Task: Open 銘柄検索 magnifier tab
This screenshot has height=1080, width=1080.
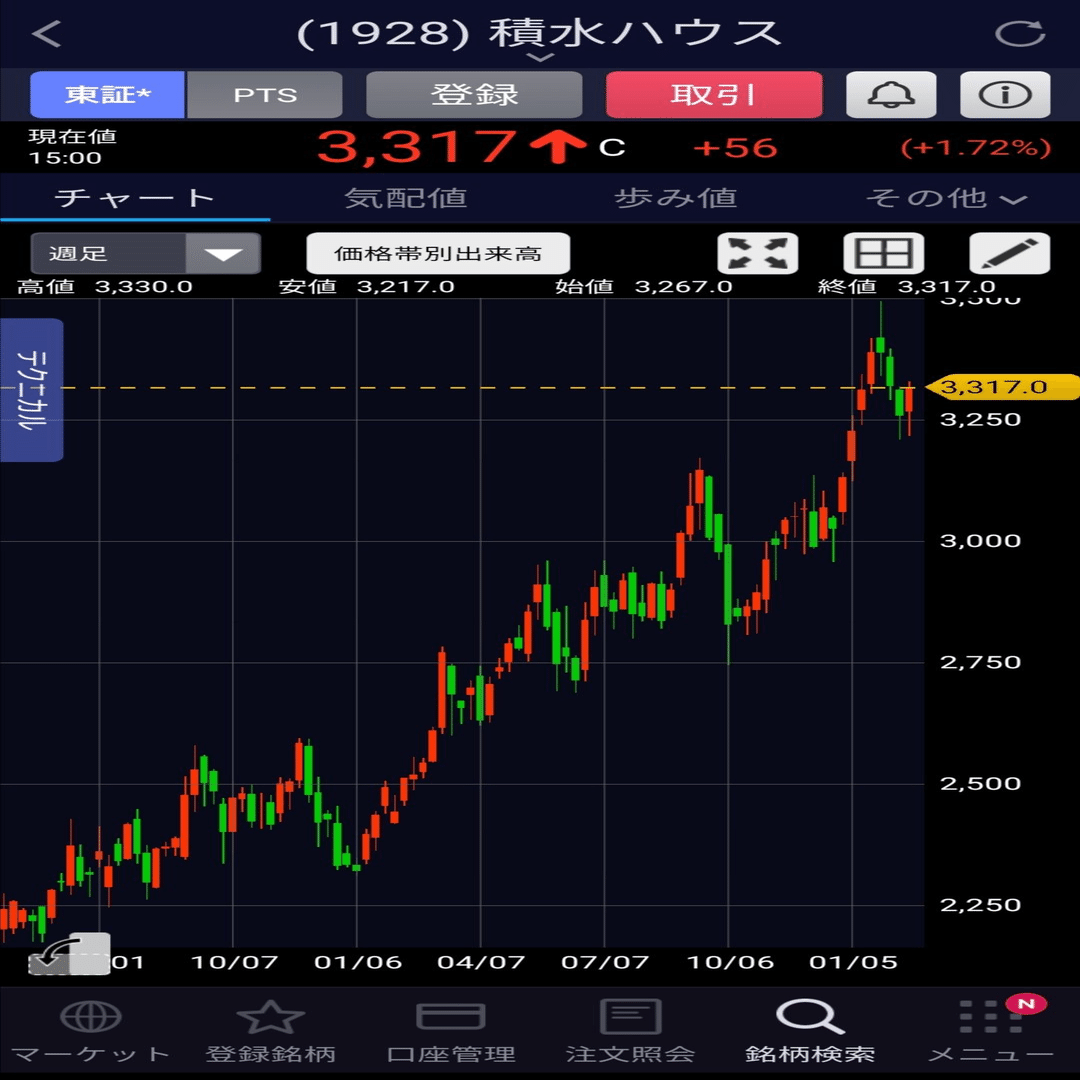Action: [x=810, y=1031]
